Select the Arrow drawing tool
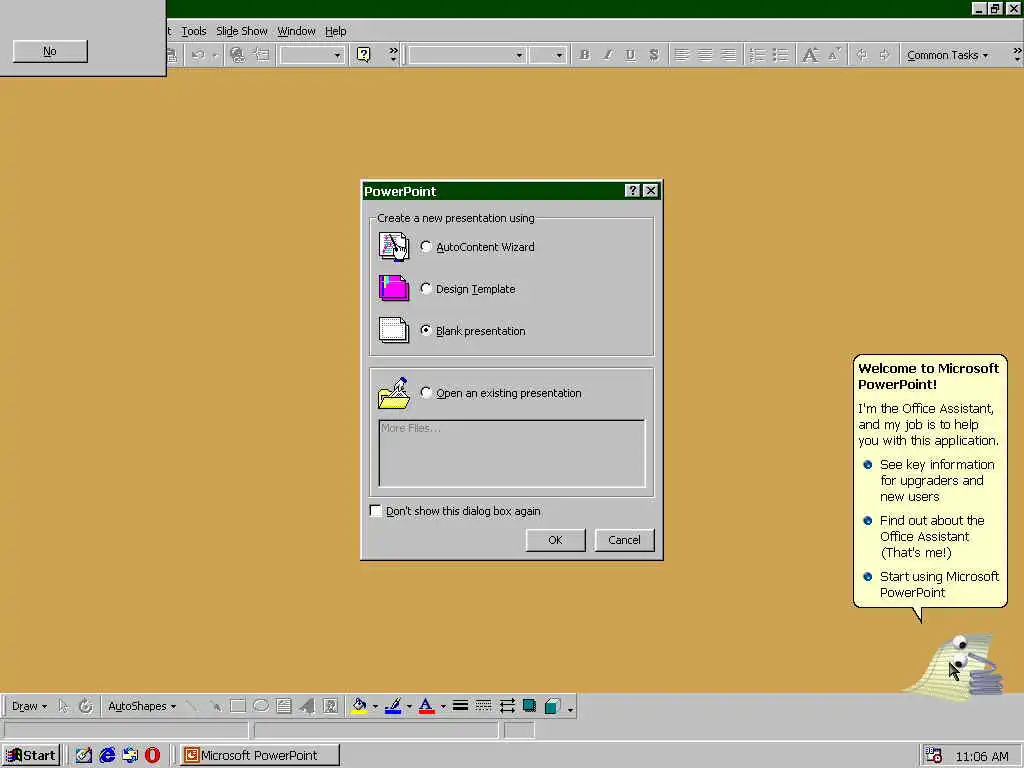The image size is (1024, 768). click(x=215, y=706)
